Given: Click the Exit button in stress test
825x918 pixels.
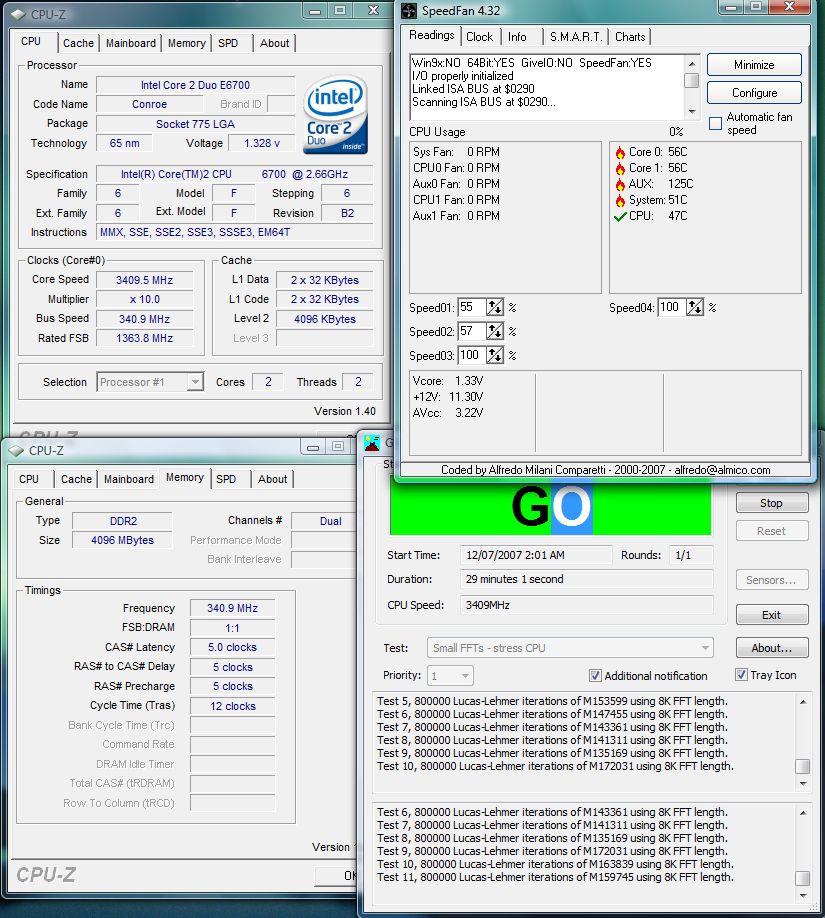Looking at the screenshot, I should point(772,615).
